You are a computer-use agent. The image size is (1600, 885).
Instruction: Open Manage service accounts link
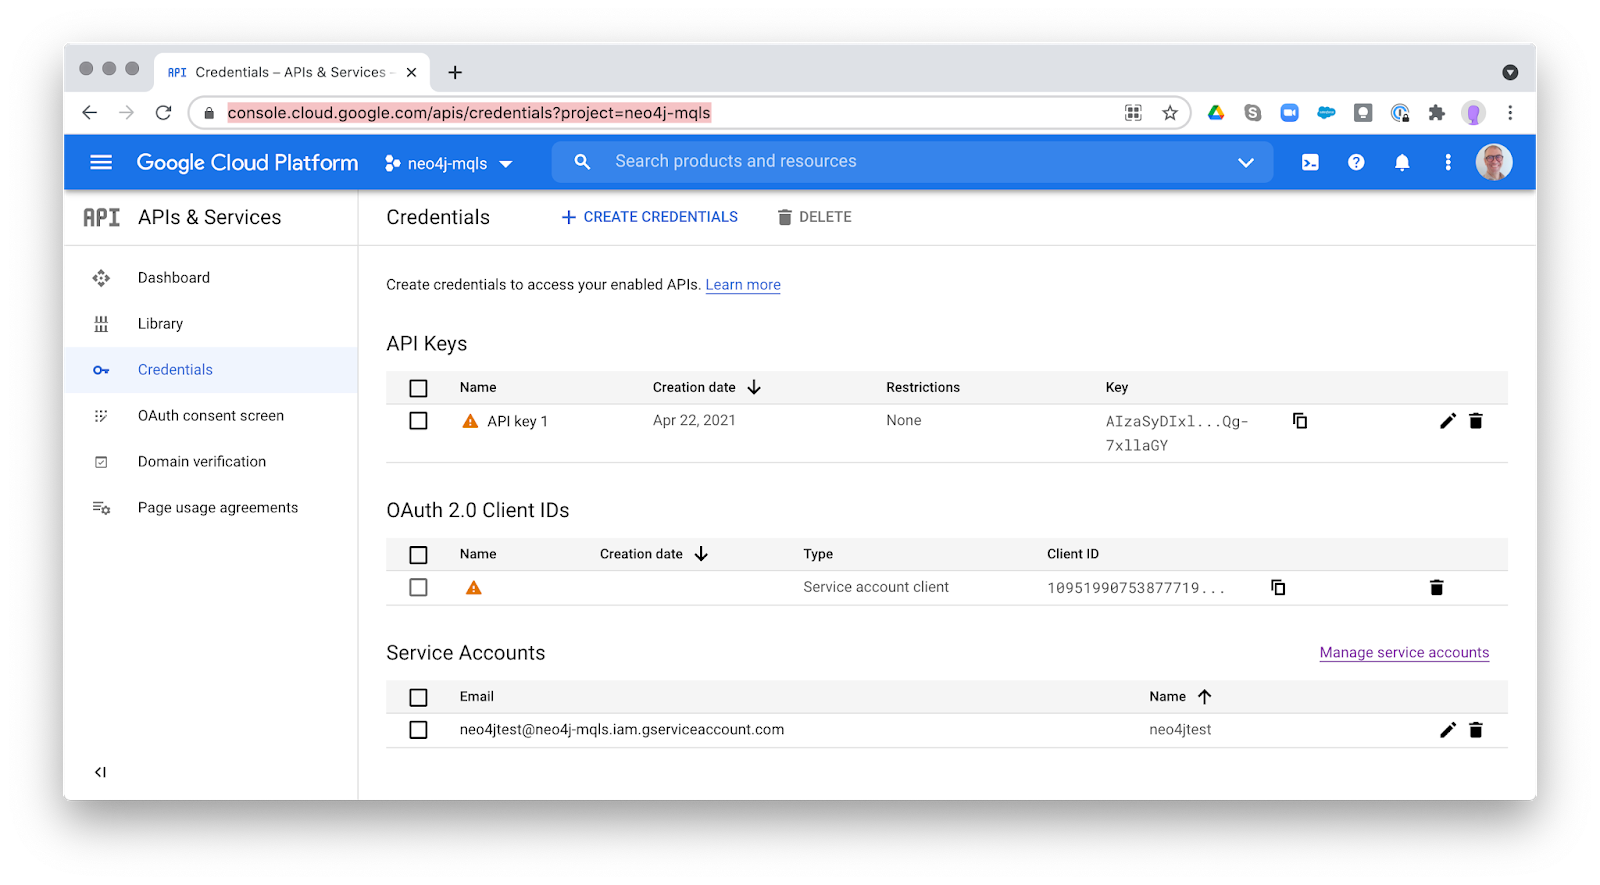1404,653
